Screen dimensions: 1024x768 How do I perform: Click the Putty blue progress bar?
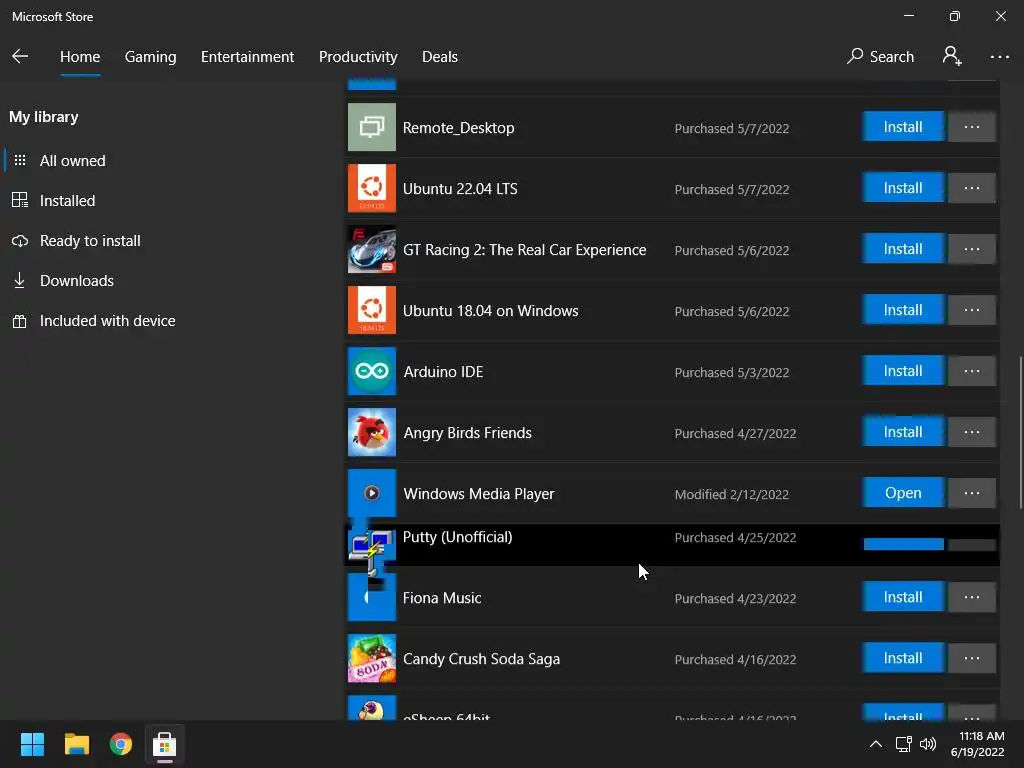pyautogui.click(x=903, y=544)
